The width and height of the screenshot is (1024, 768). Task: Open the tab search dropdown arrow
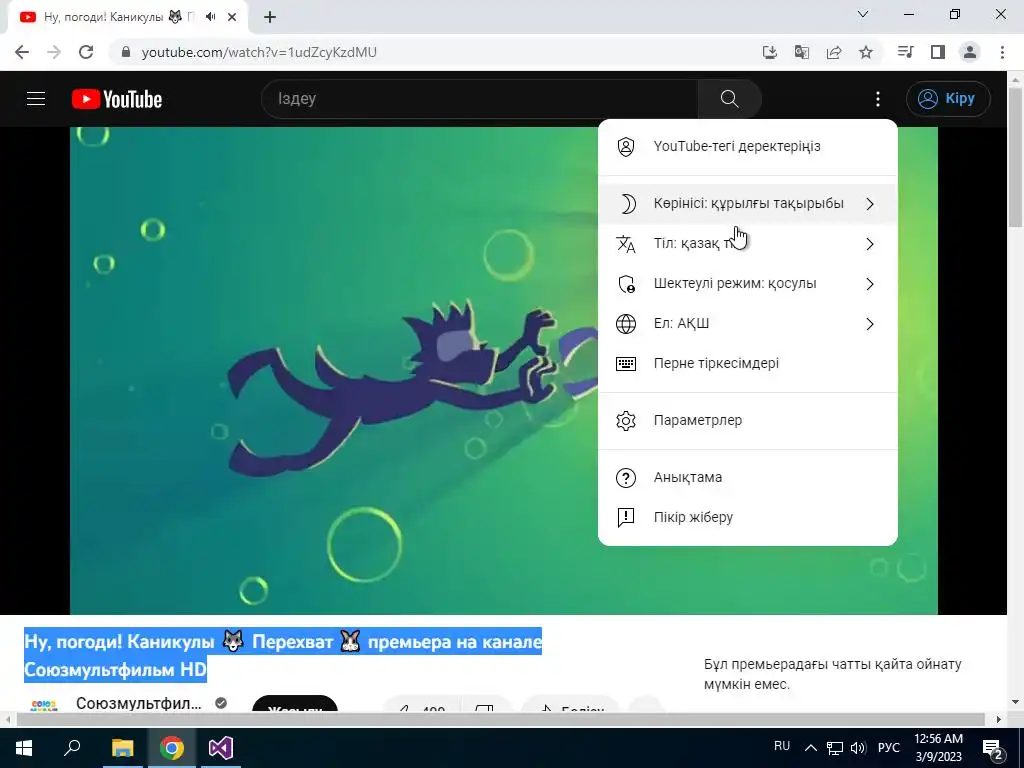tap(863, 14)
